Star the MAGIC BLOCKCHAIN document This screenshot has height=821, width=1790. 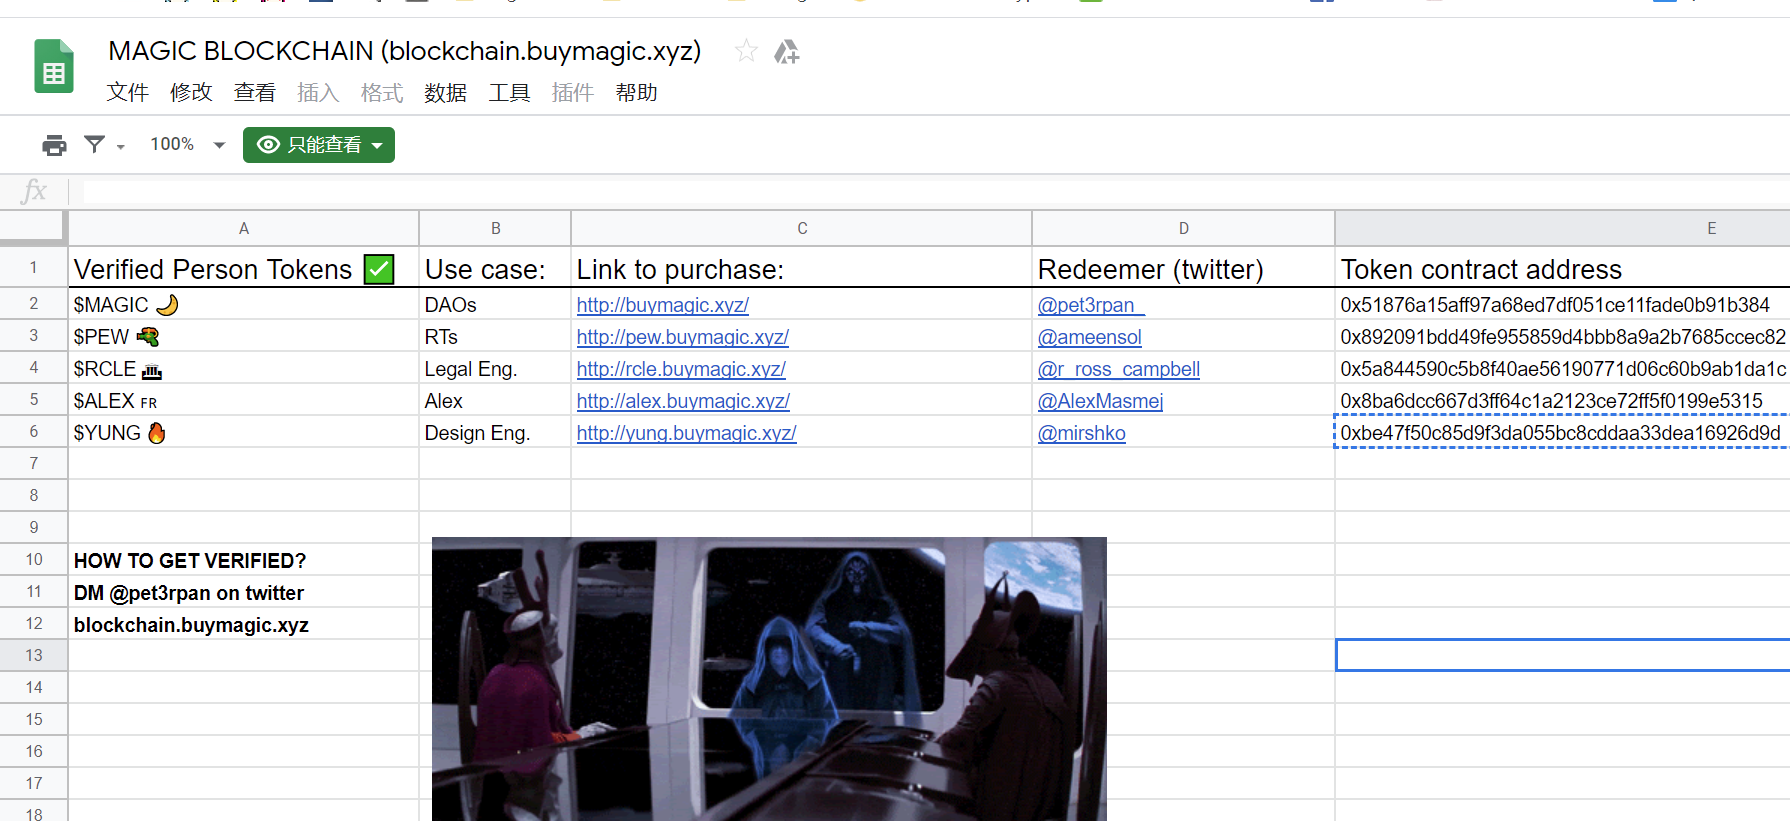746,51
